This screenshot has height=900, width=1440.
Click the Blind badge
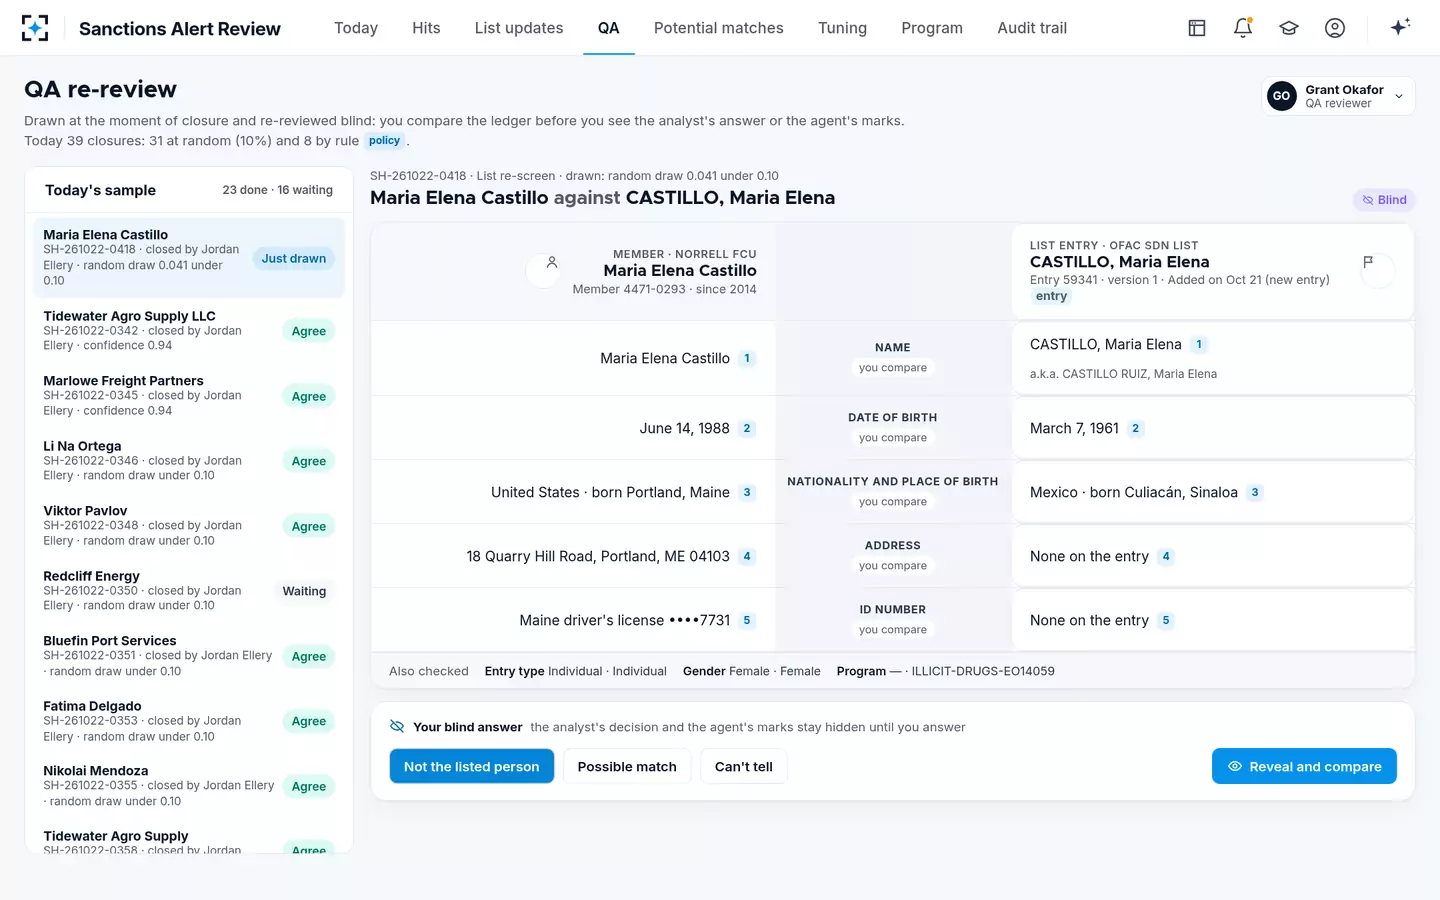point(1384,200)
